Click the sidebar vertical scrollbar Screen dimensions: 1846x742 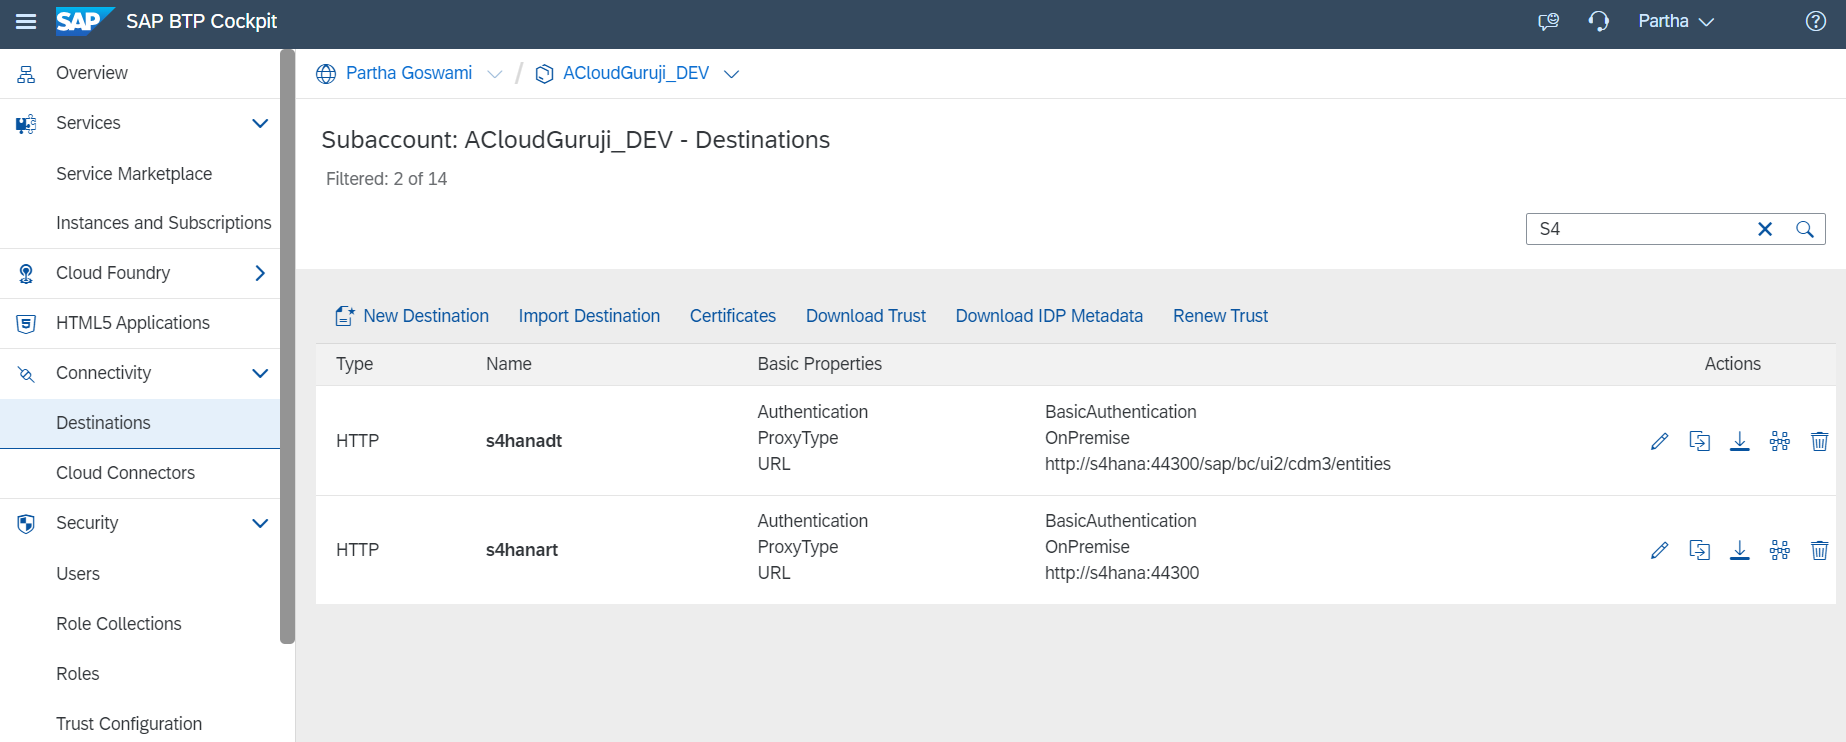[288, 345]
